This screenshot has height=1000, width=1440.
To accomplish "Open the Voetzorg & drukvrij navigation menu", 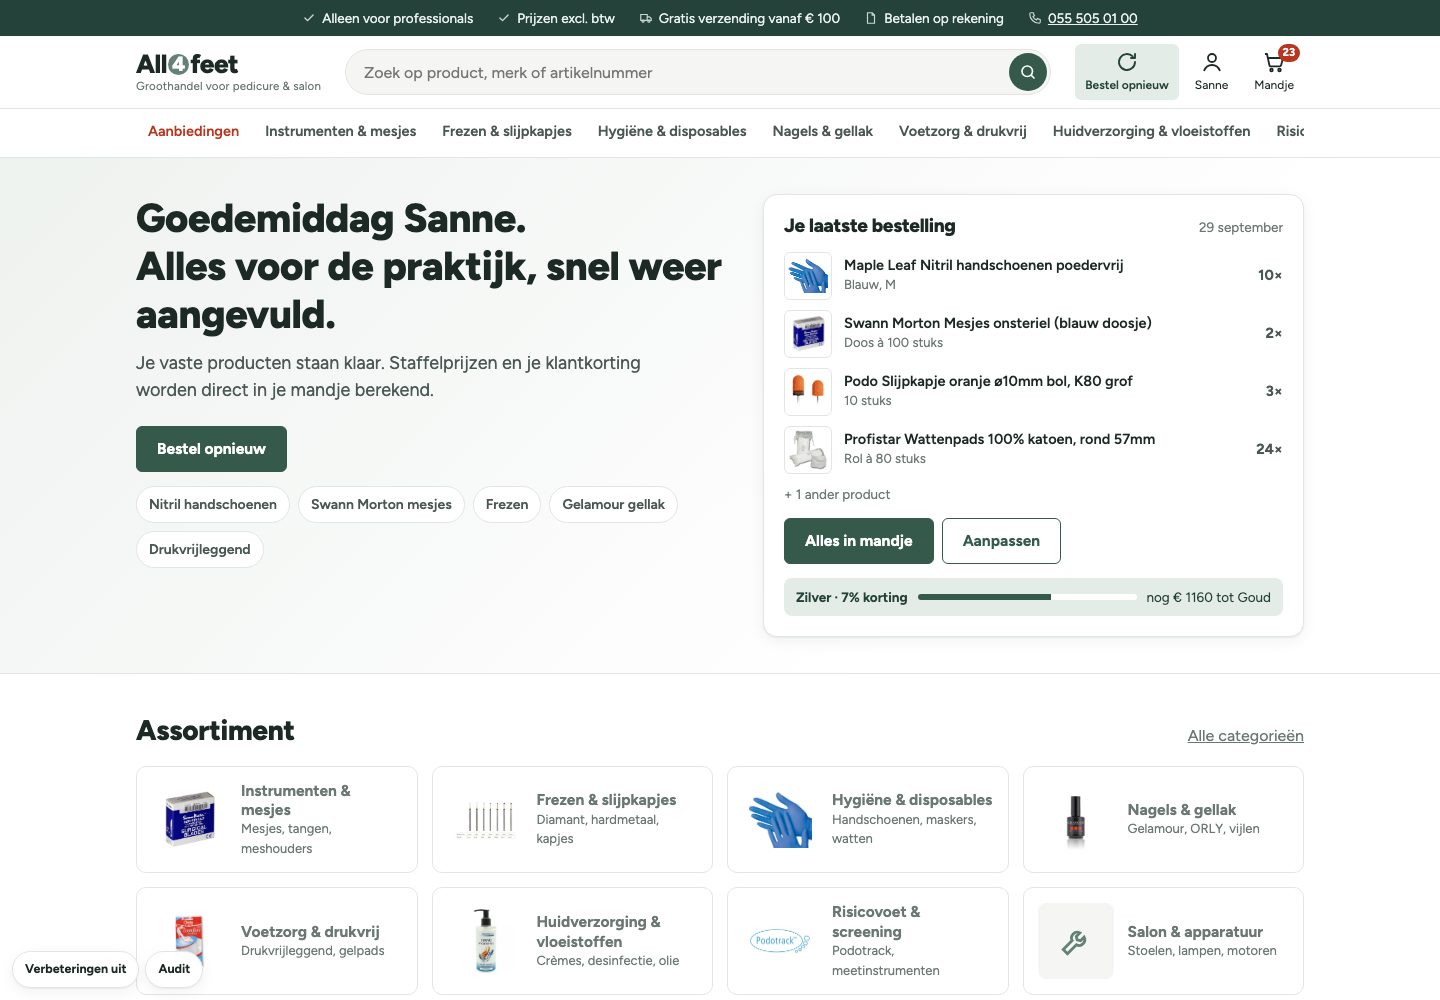I will tap(962, 131).
